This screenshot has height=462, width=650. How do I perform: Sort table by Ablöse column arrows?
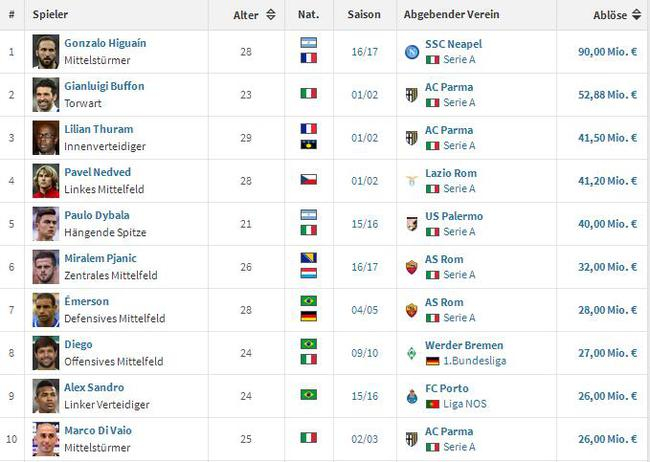pos(637,16)
